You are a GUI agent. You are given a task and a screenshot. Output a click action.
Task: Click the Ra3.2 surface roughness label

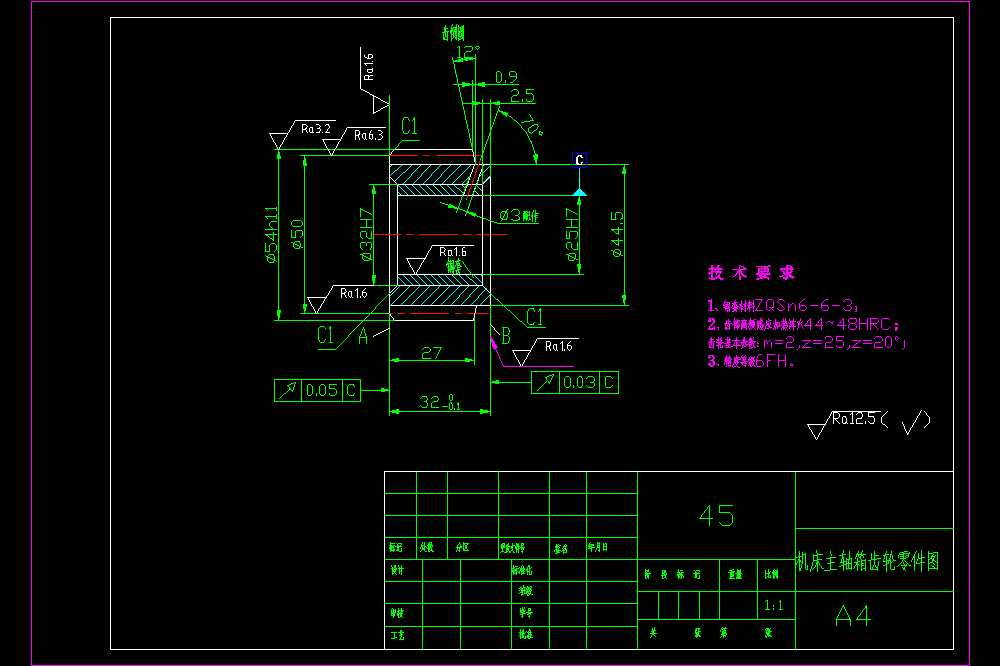click(x=316, y=129)
